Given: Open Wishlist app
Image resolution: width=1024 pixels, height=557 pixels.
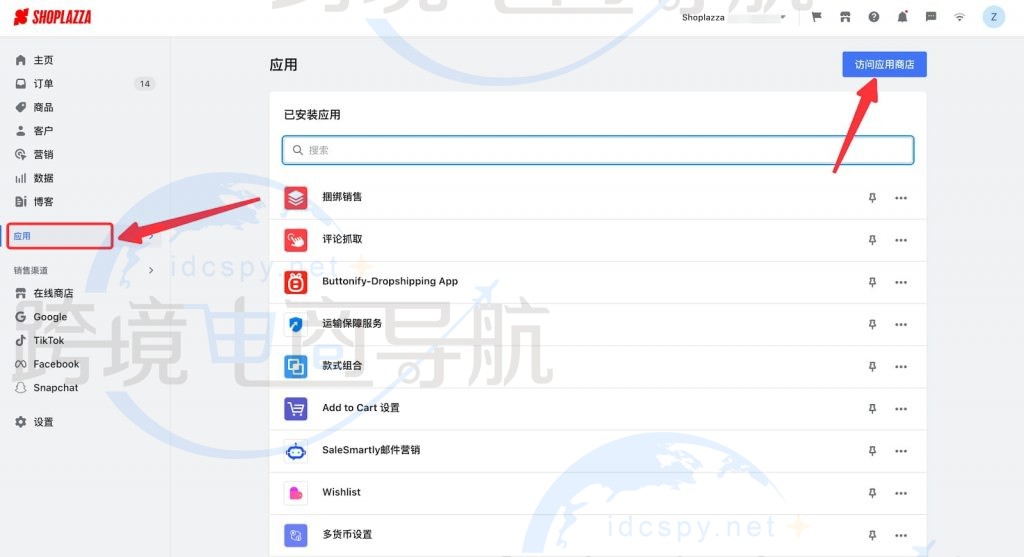Looking at the screenshot, I should pyautogui.click(x=341, y=492).
